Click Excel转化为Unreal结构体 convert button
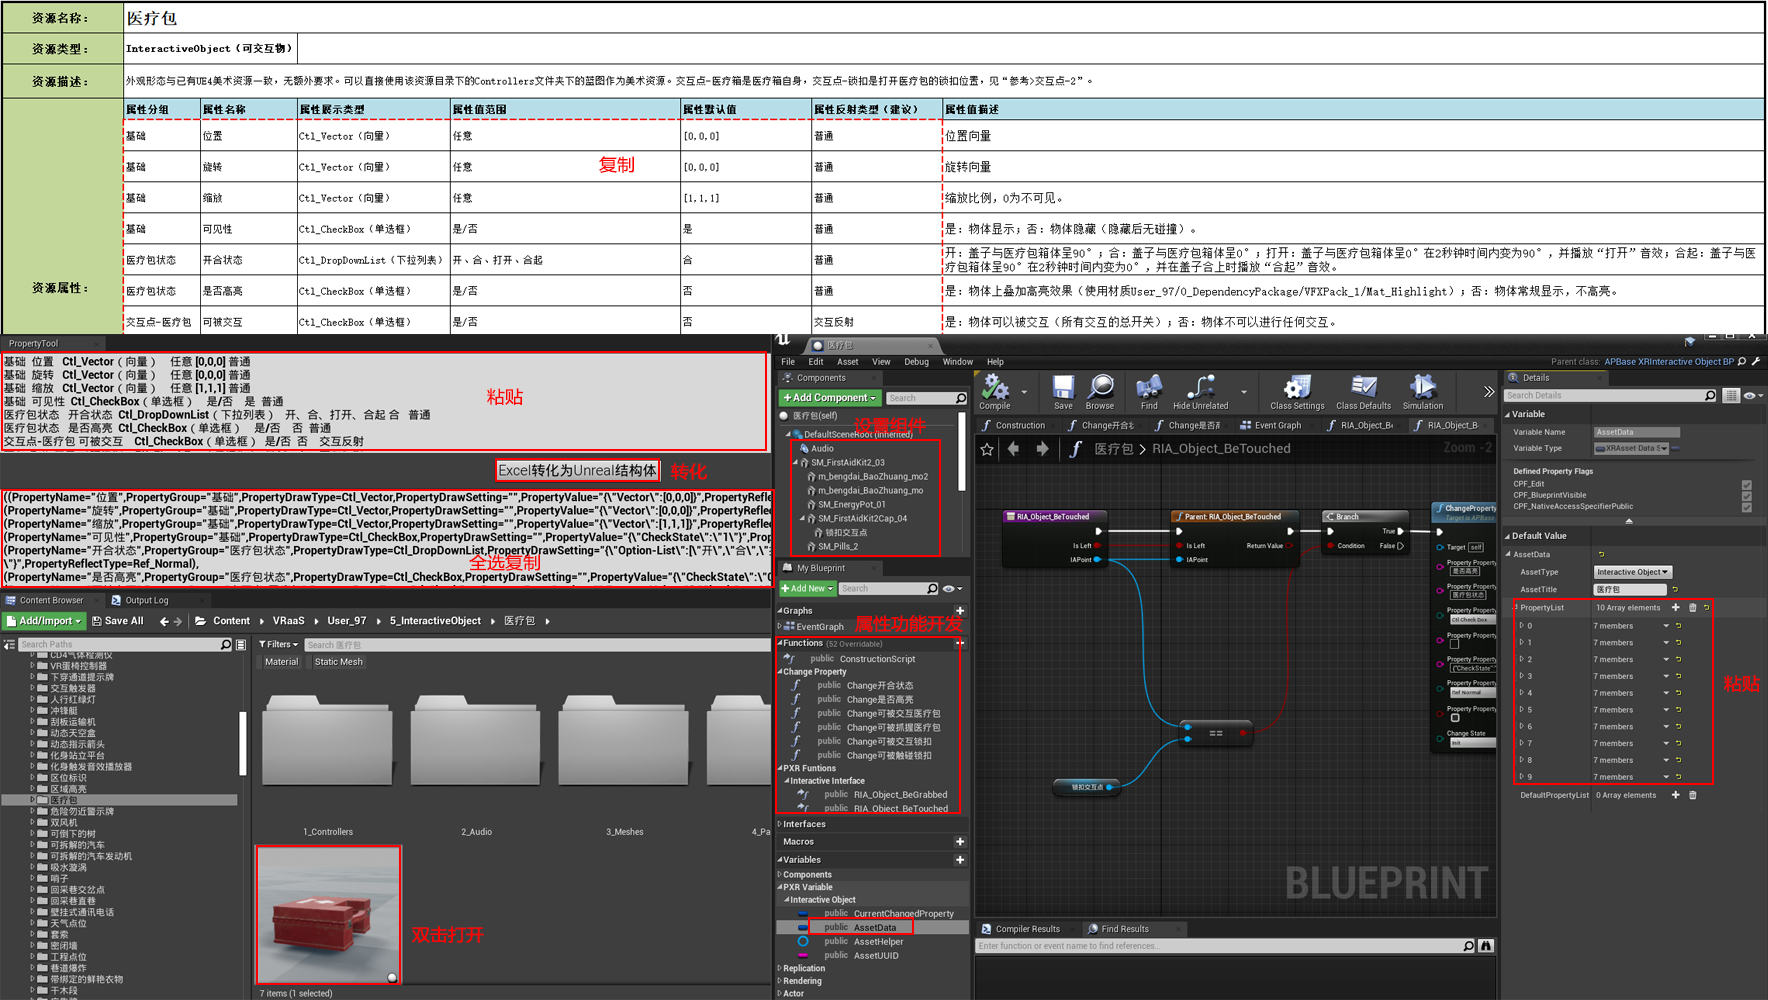Viewport: 1768px width, 1000px height. pyautogui.click(x=577, y=470)
